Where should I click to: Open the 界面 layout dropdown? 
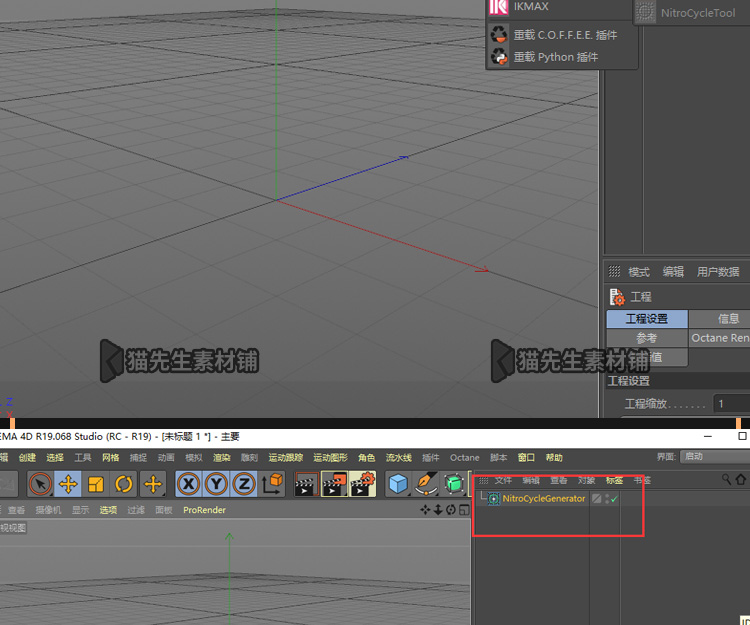(x=715, y=457)
